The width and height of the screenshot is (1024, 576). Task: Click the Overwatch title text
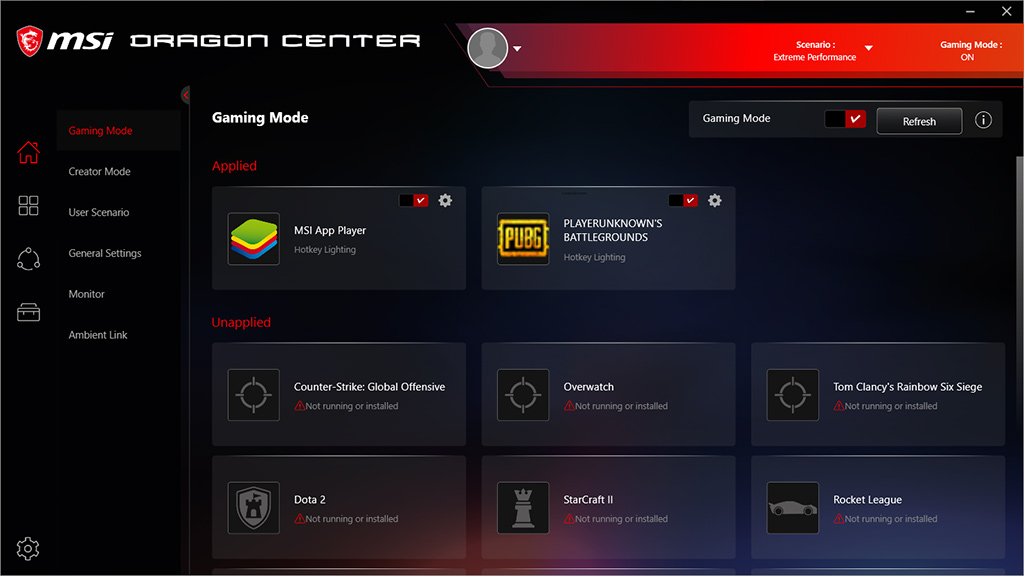tap(588, 387)
